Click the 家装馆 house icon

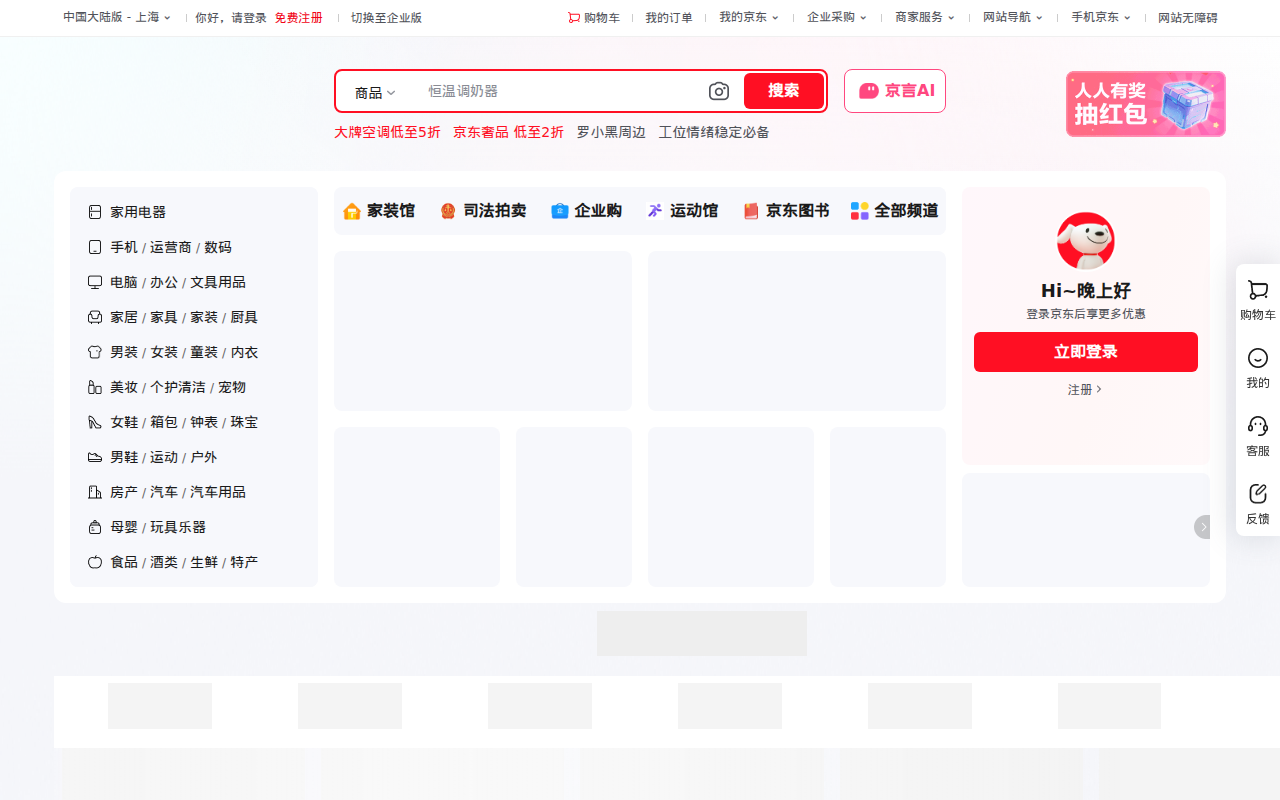click(x=352, y=211)
